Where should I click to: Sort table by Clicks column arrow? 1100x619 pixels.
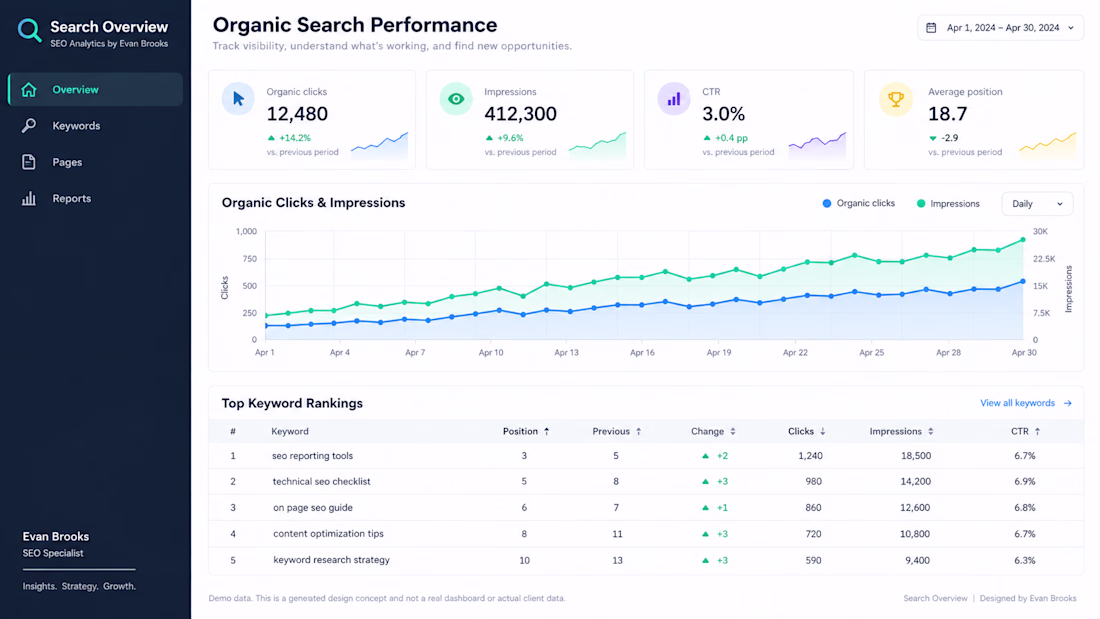pos(823,432)
